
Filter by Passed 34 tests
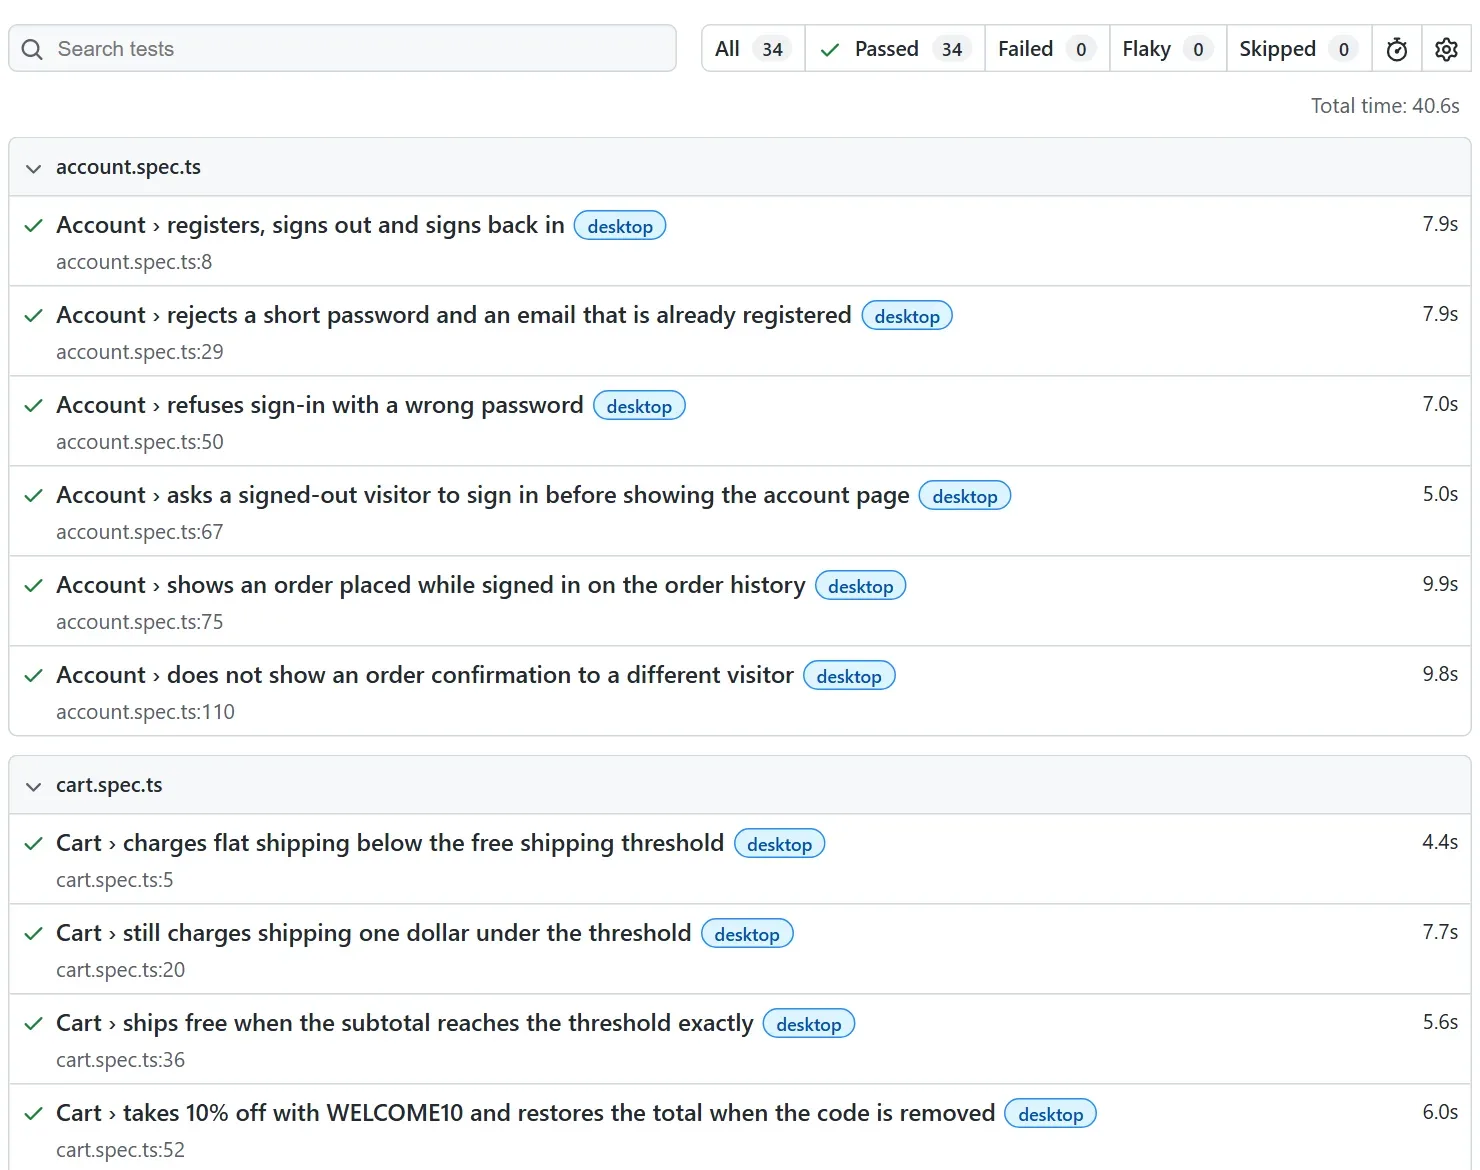click(x=895, y=49)
